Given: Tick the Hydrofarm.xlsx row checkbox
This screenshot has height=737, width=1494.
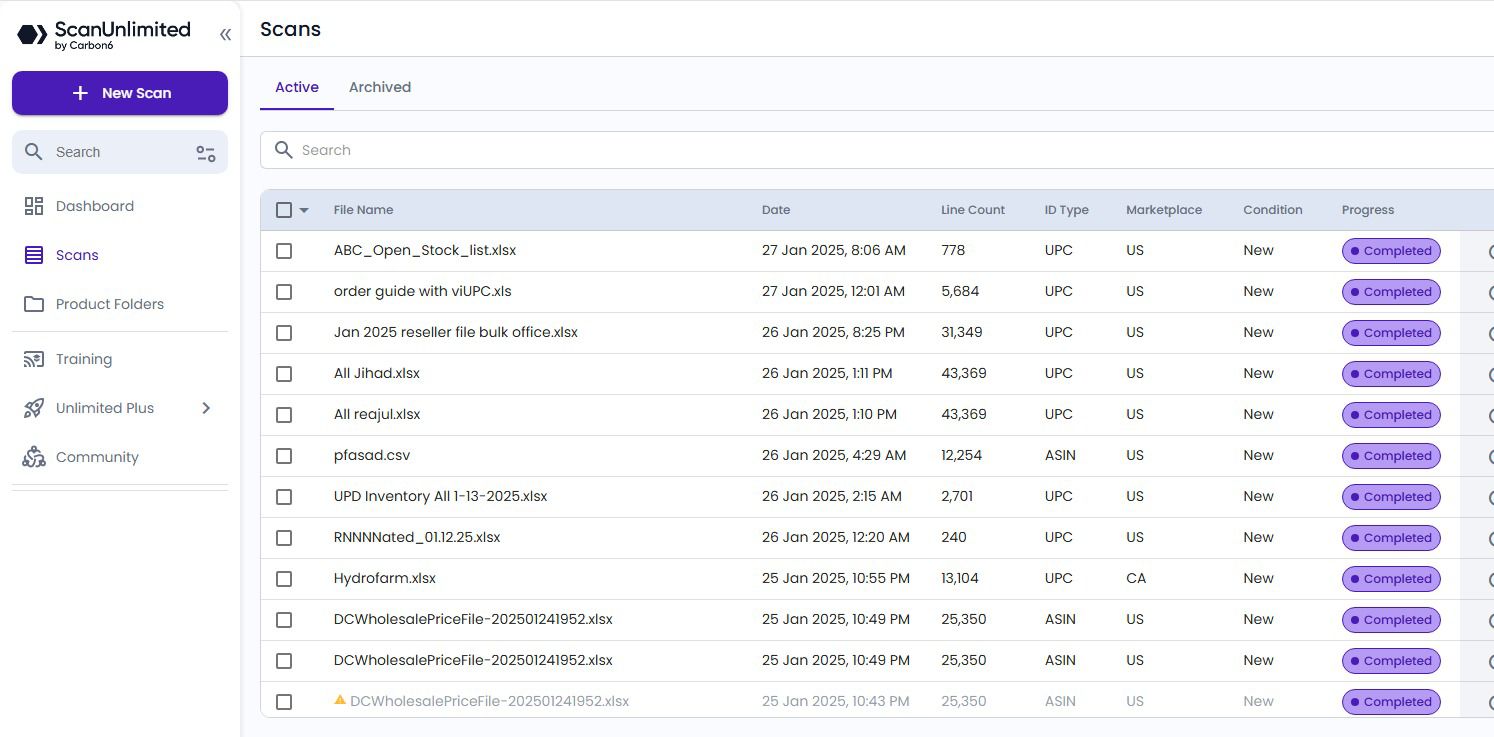Looking at the screenshot, I should [x=284, y=579].
